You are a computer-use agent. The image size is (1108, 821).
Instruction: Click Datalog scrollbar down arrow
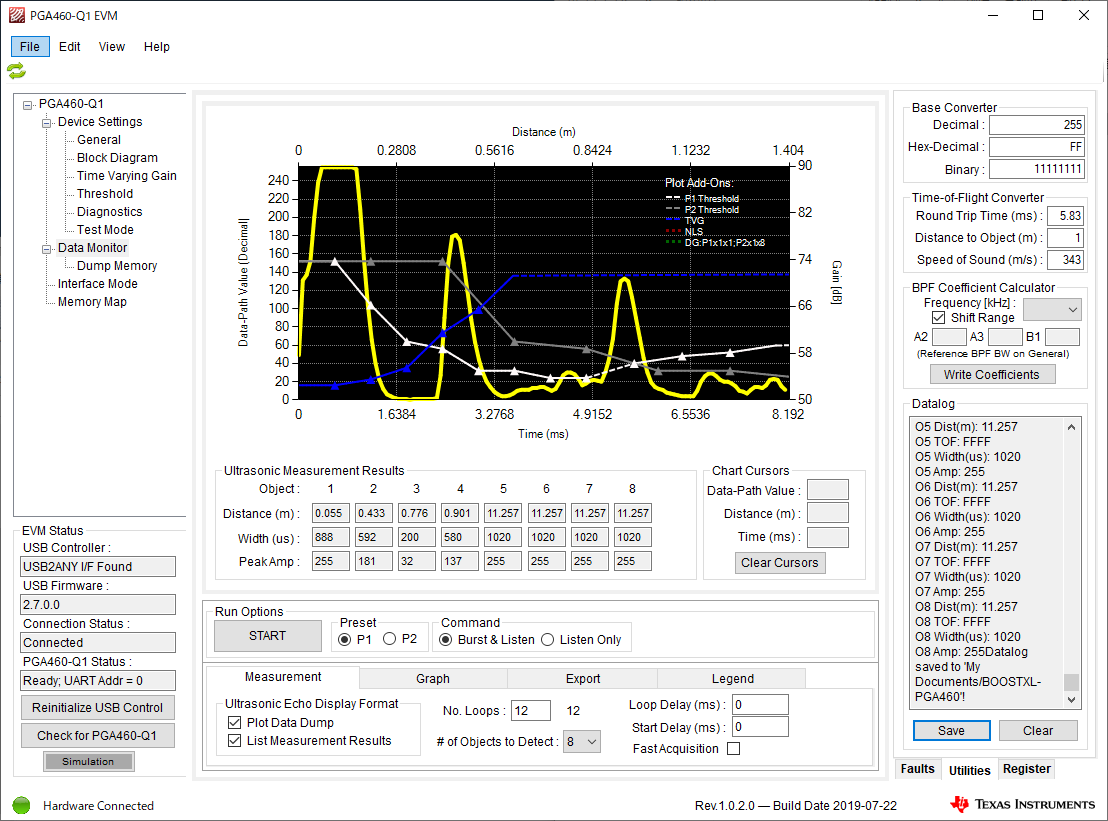tap(1071, 700)
